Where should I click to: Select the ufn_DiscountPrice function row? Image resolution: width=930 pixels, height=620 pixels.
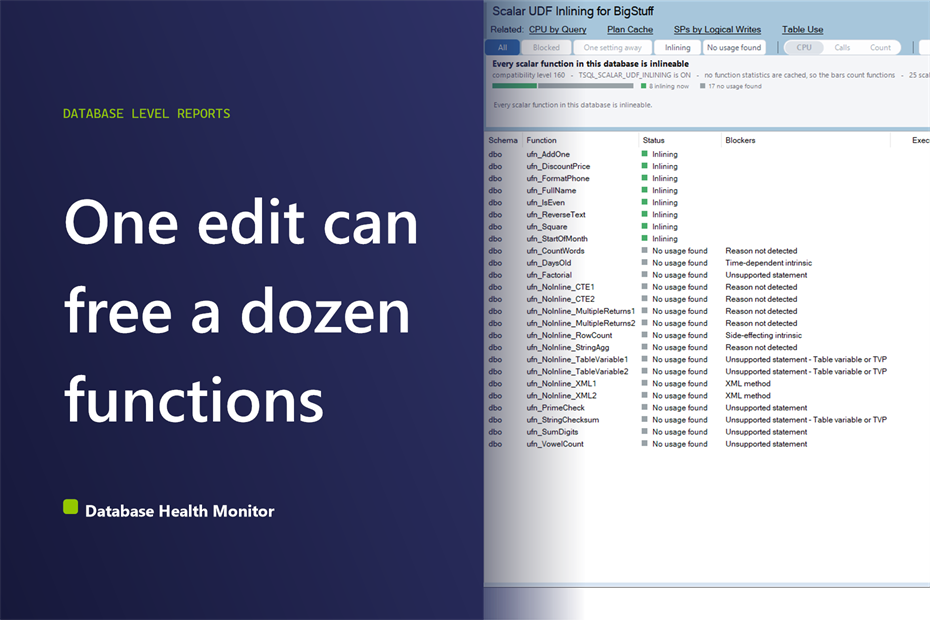[558, 166]
